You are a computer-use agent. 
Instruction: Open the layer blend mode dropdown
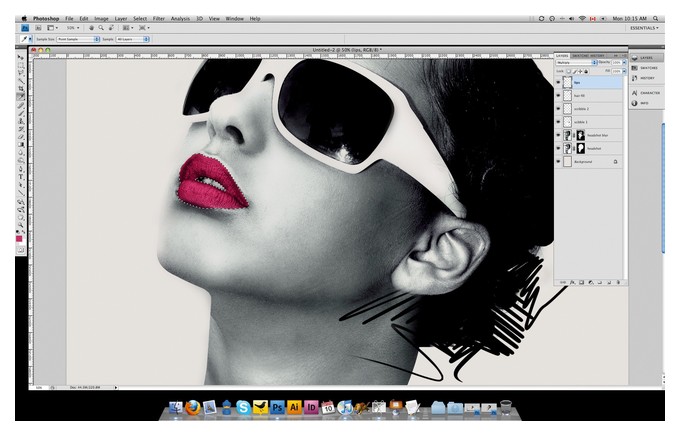point(576,63)
